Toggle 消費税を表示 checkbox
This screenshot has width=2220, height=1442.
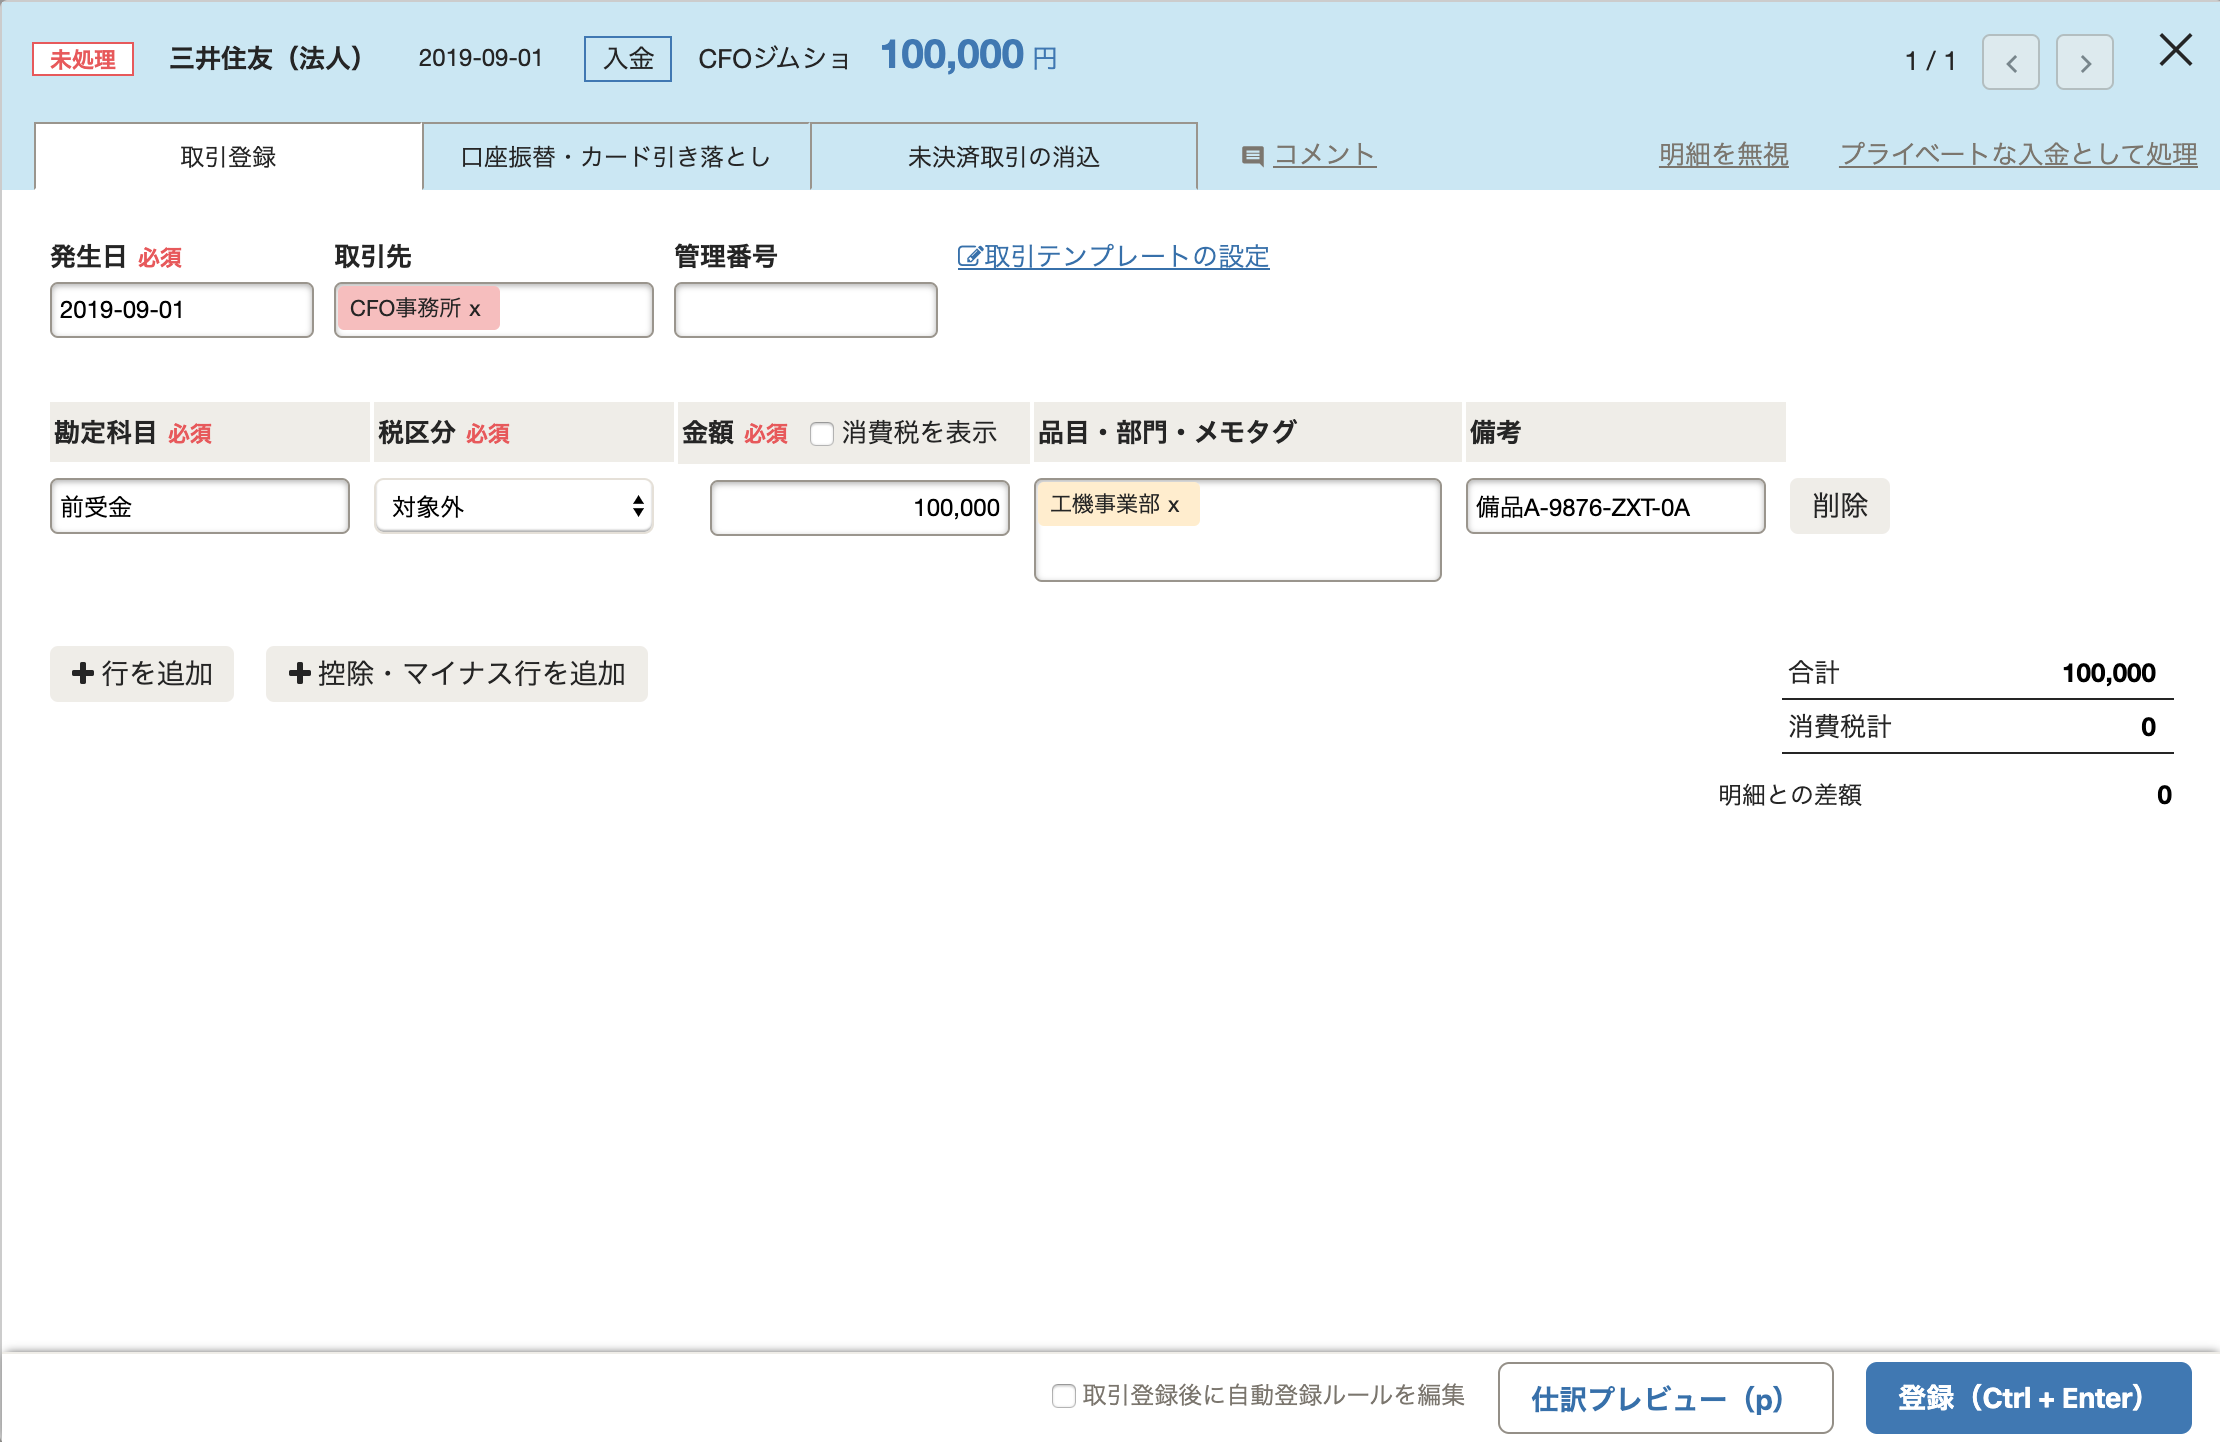pyautogui.click(x=822, y=433)
